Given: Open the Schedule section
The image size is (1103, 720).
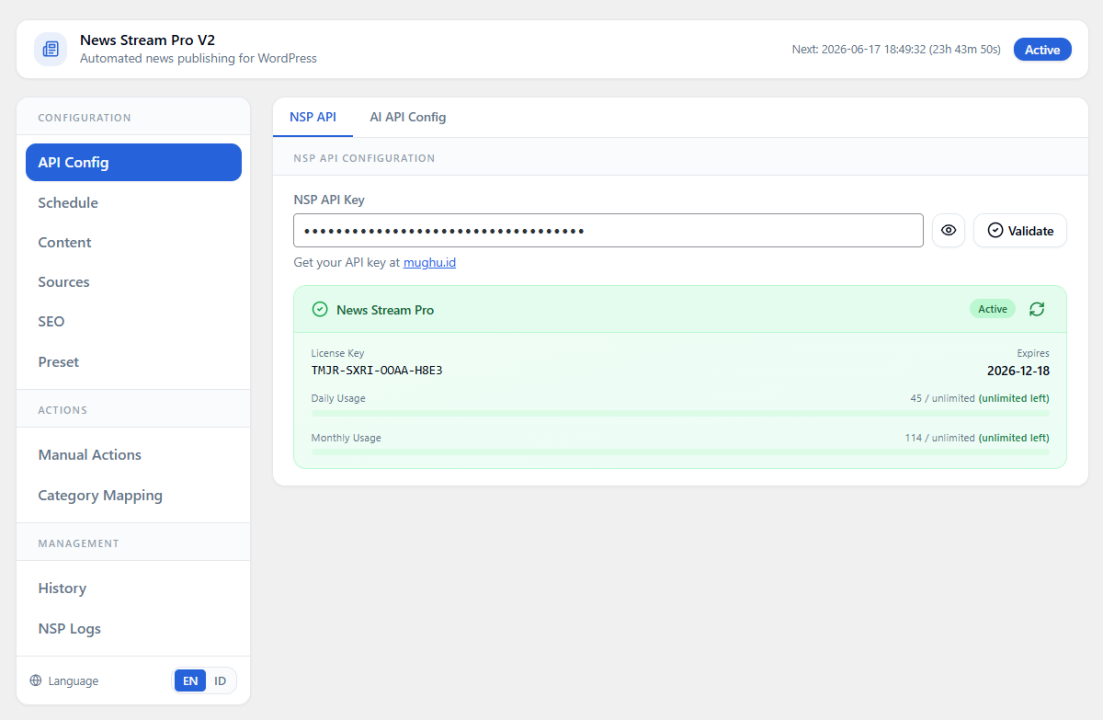Looking at the screenshot, I should click(134, 202).
